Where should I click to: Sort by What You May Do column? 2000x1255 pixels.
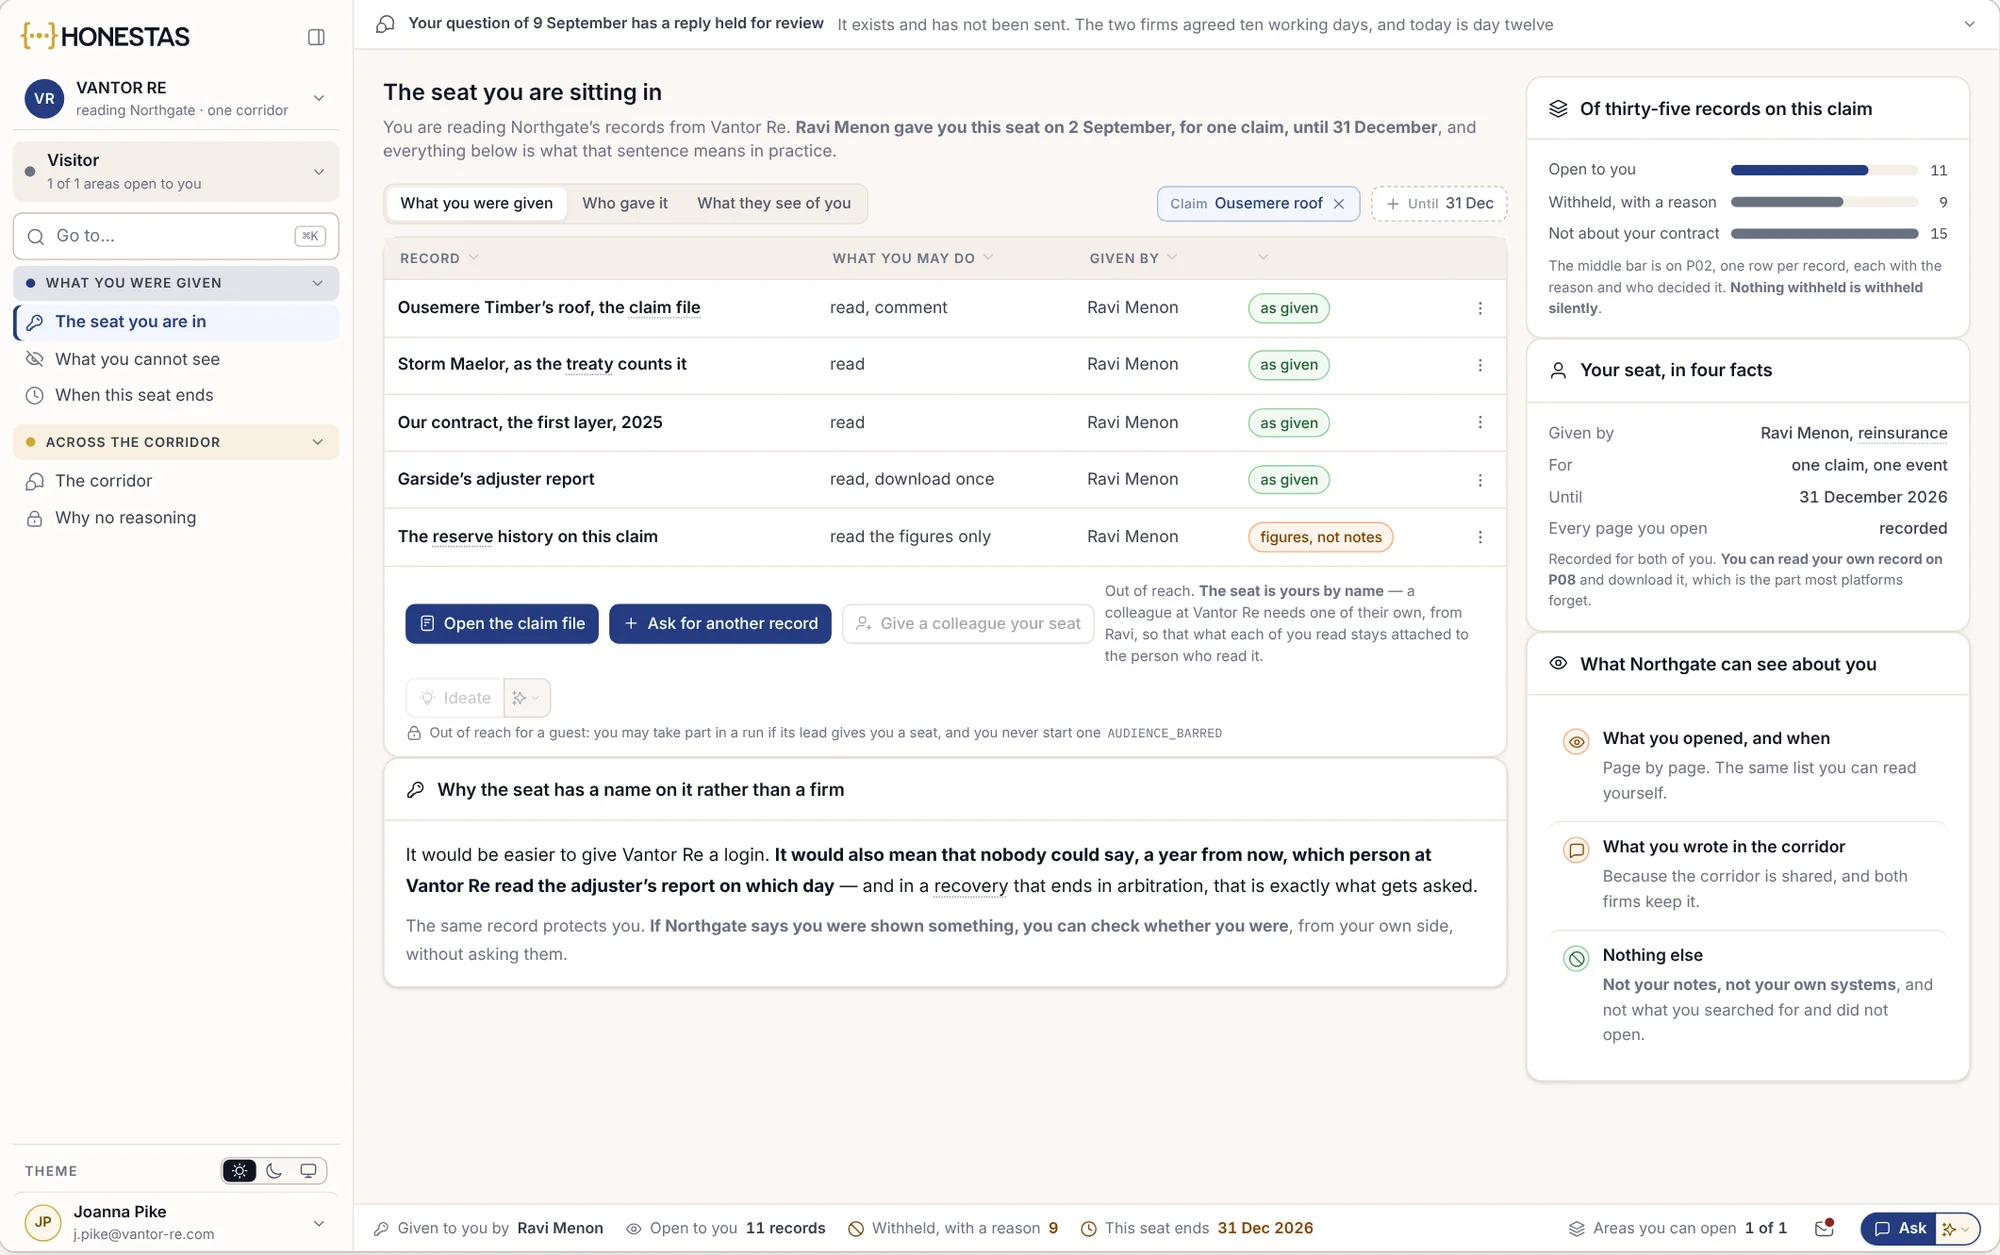pos(912,258)
